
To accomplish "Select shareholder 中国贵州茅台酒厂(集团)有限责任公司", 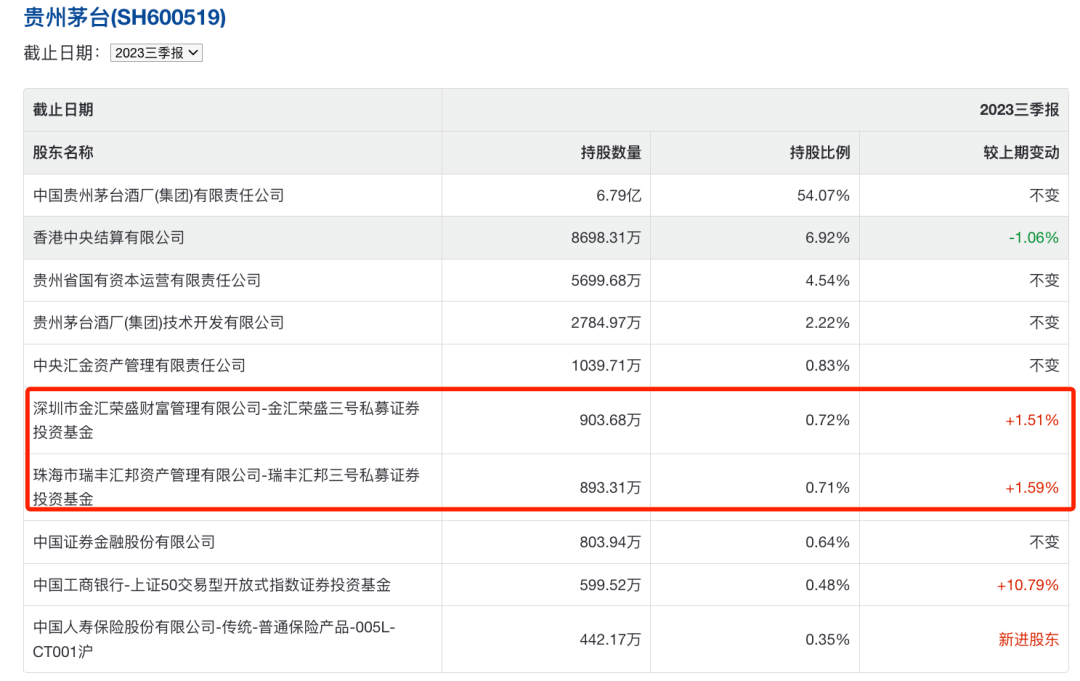I will pyautogui.click(x=158, y=196).
